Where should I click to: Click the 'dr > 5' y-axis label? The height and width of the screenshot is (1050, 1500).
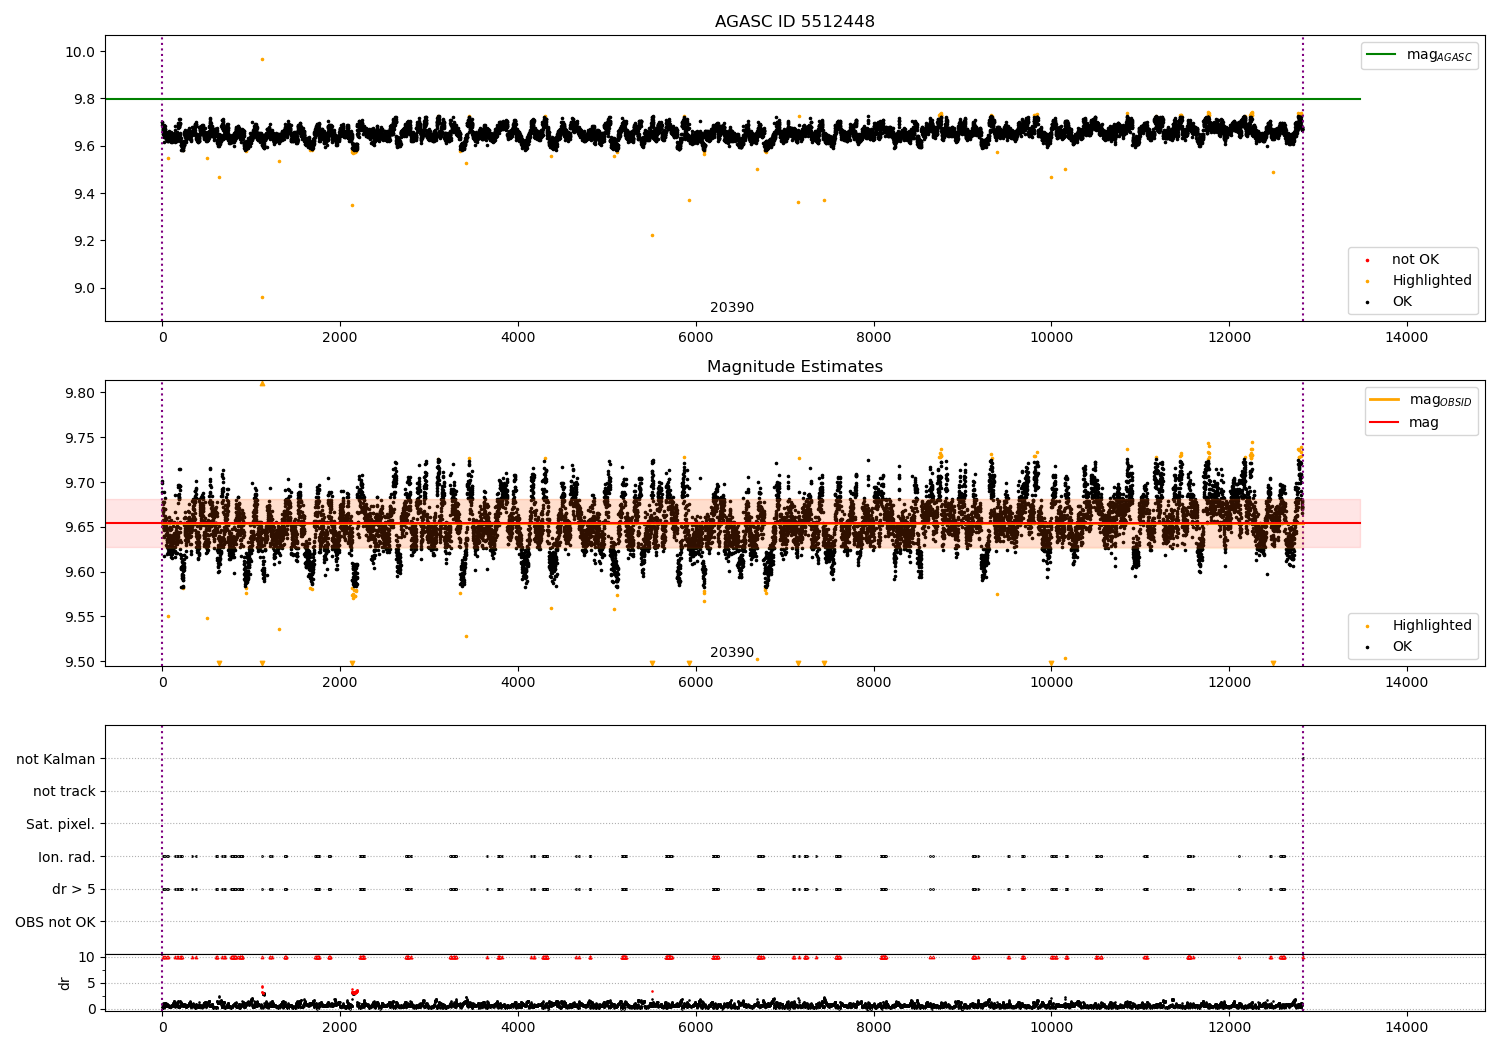[x=74, y=889]
